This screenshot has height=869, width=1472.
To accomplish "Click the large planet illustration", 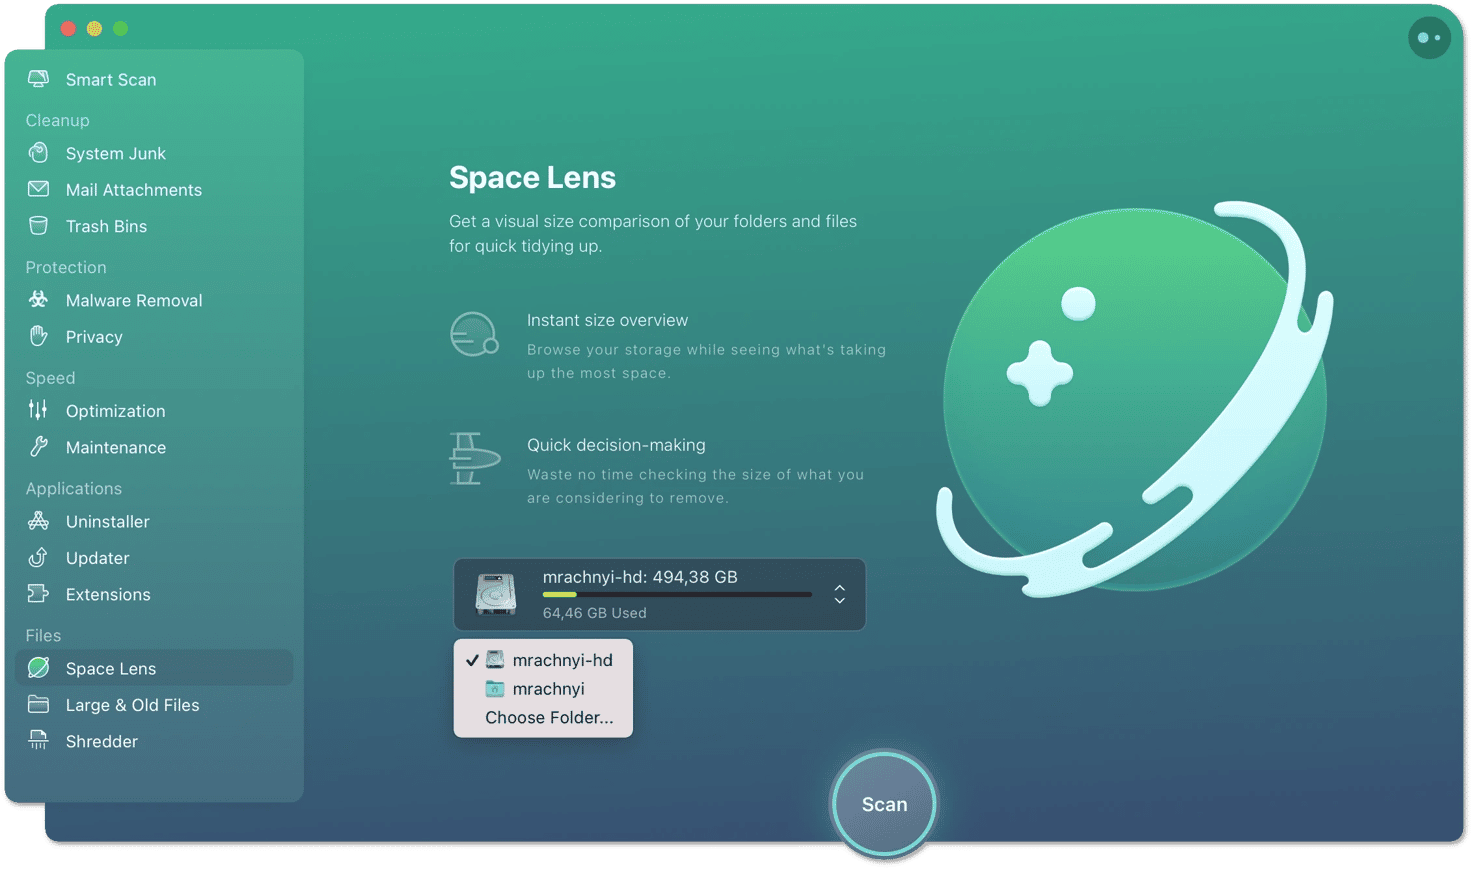I will click(x=1134, y=399).
